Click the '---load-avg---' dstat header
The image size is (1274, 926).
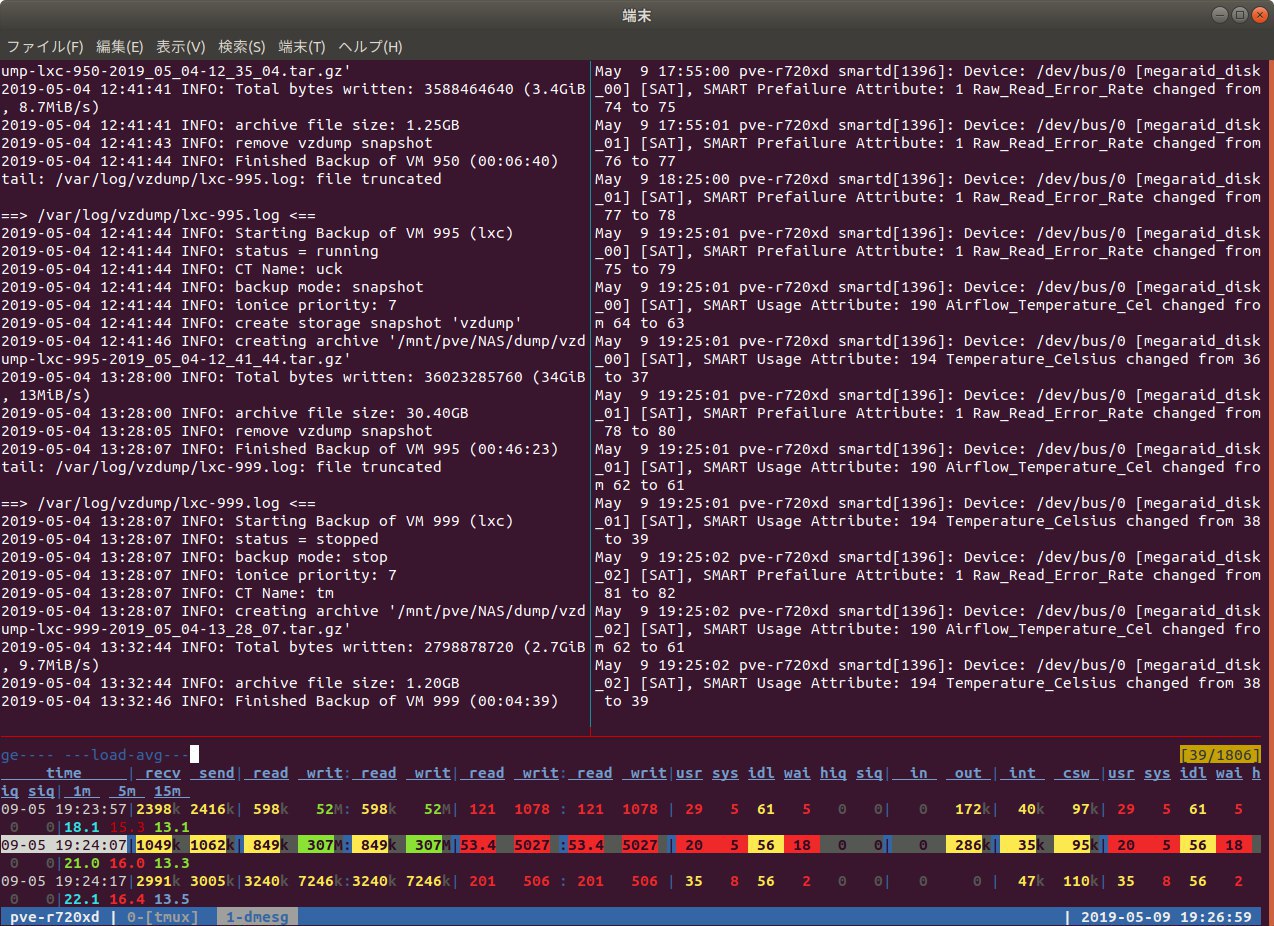pyautogui.click(x=126, y=754)
